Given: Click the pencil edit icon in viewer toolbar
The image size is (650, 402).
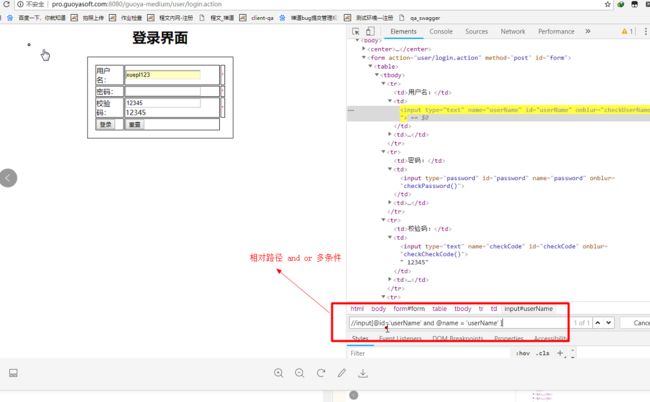Looking at the screenshot, I should [342, 373].
